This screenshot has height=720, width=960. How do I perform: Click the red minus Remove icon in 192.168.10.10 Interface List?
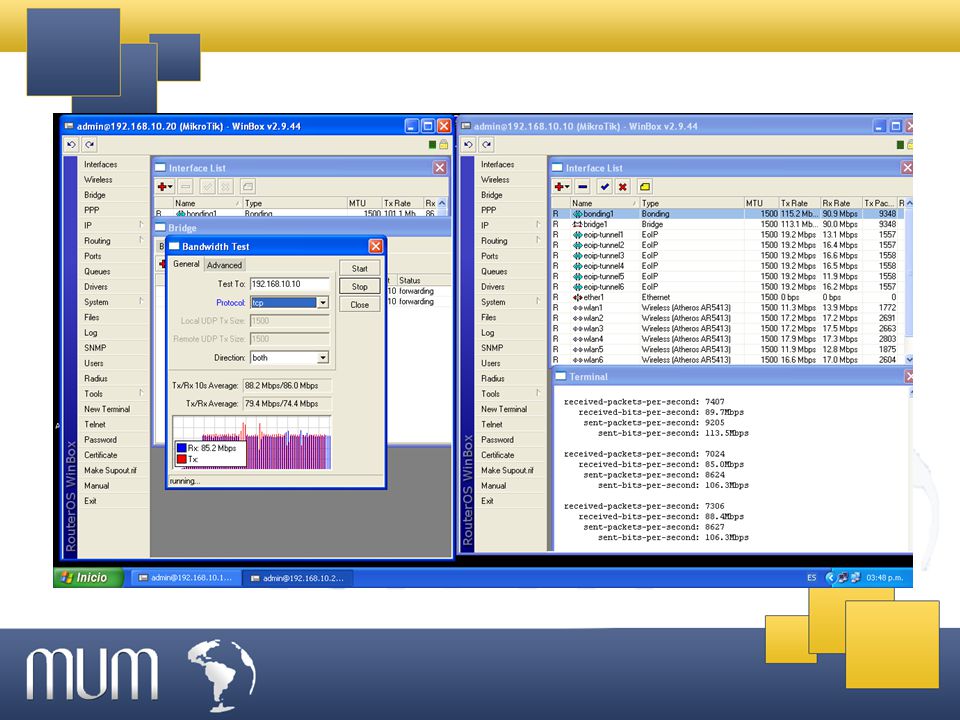point(582,187)
